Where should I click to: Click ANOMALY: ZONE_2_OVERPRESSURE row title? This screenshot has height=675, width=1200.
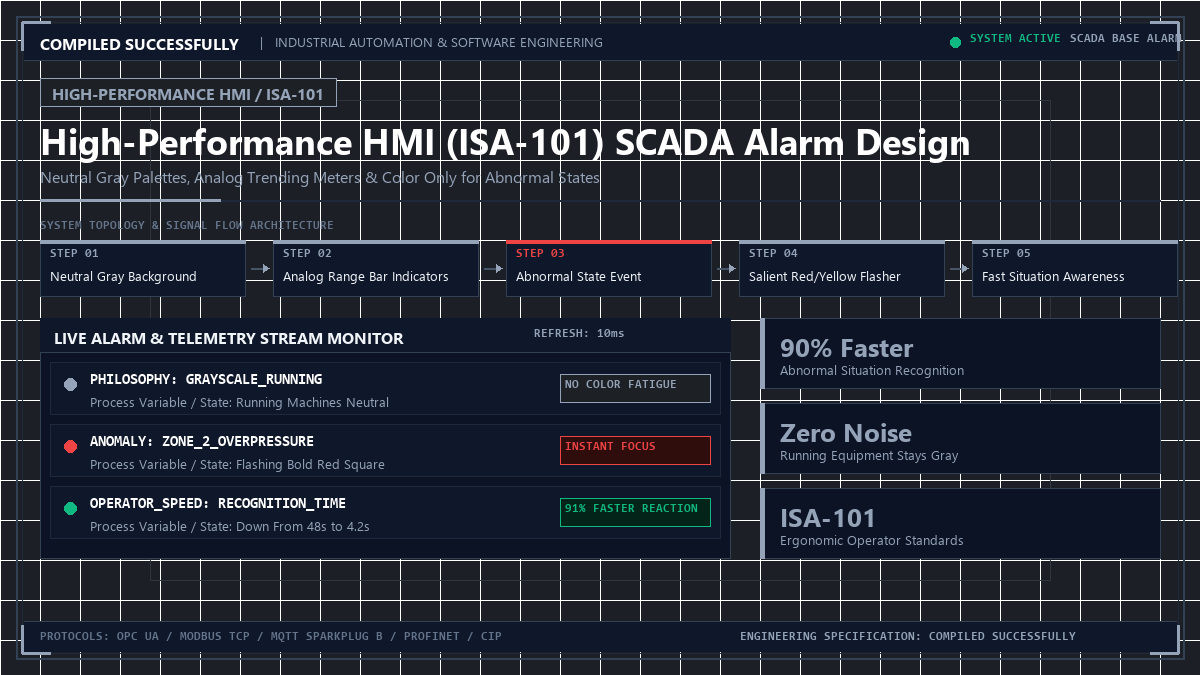pyautogui.click(x=202, y=442)
